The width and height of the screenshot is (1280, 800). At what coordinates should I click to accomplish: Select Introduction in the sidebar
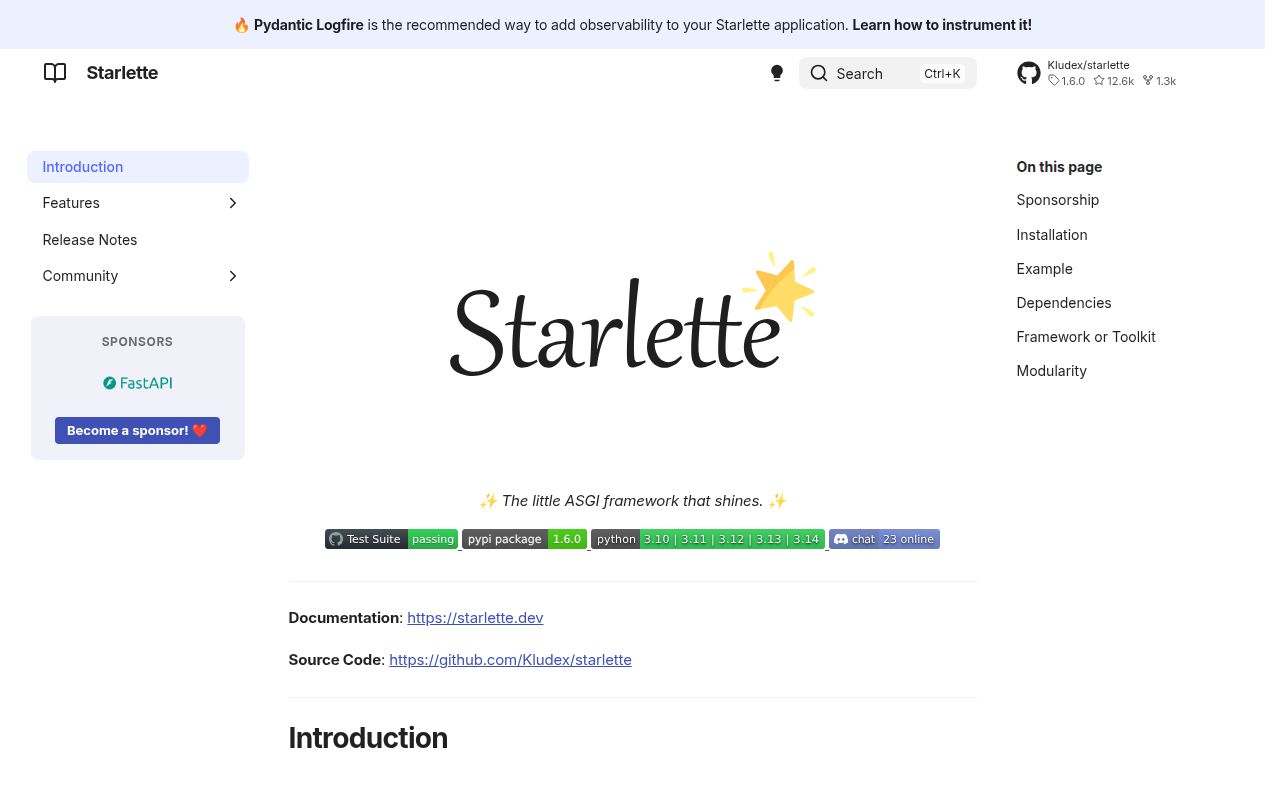[138, 167]
